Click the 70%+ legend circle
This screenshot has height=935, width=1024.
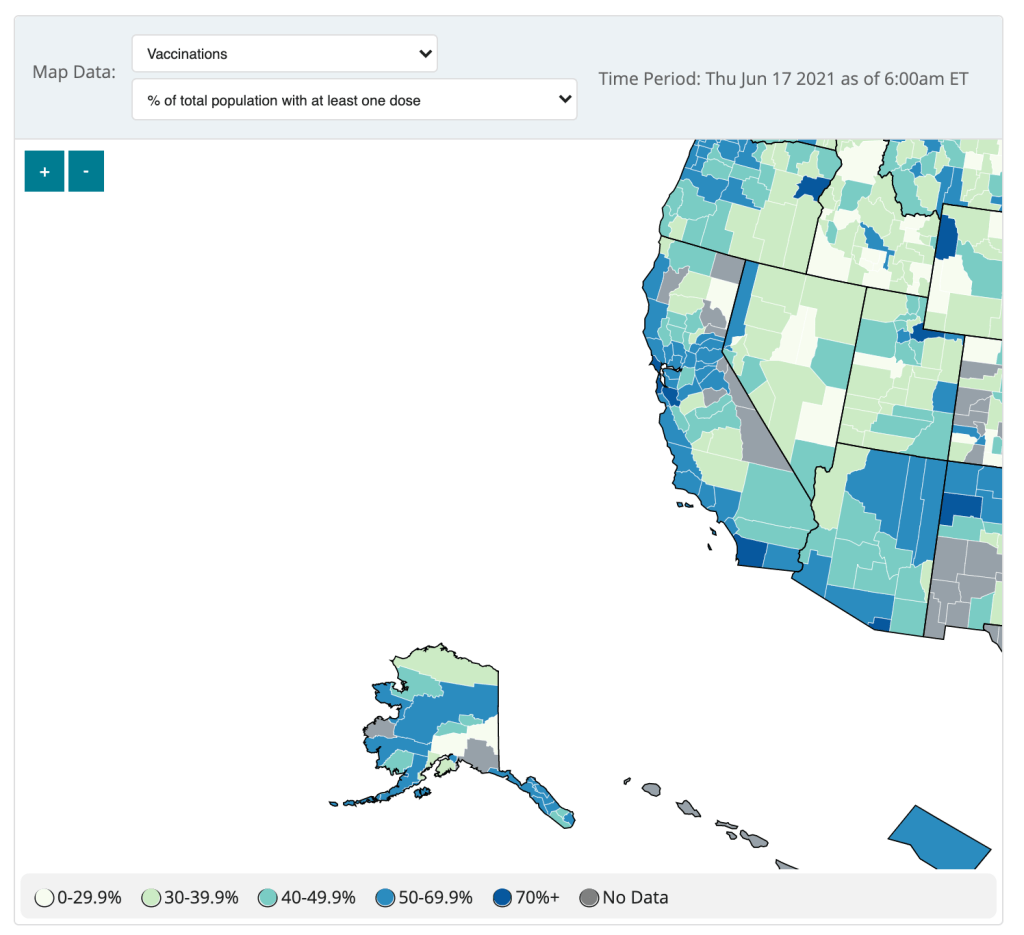click(x=503, y=898)
